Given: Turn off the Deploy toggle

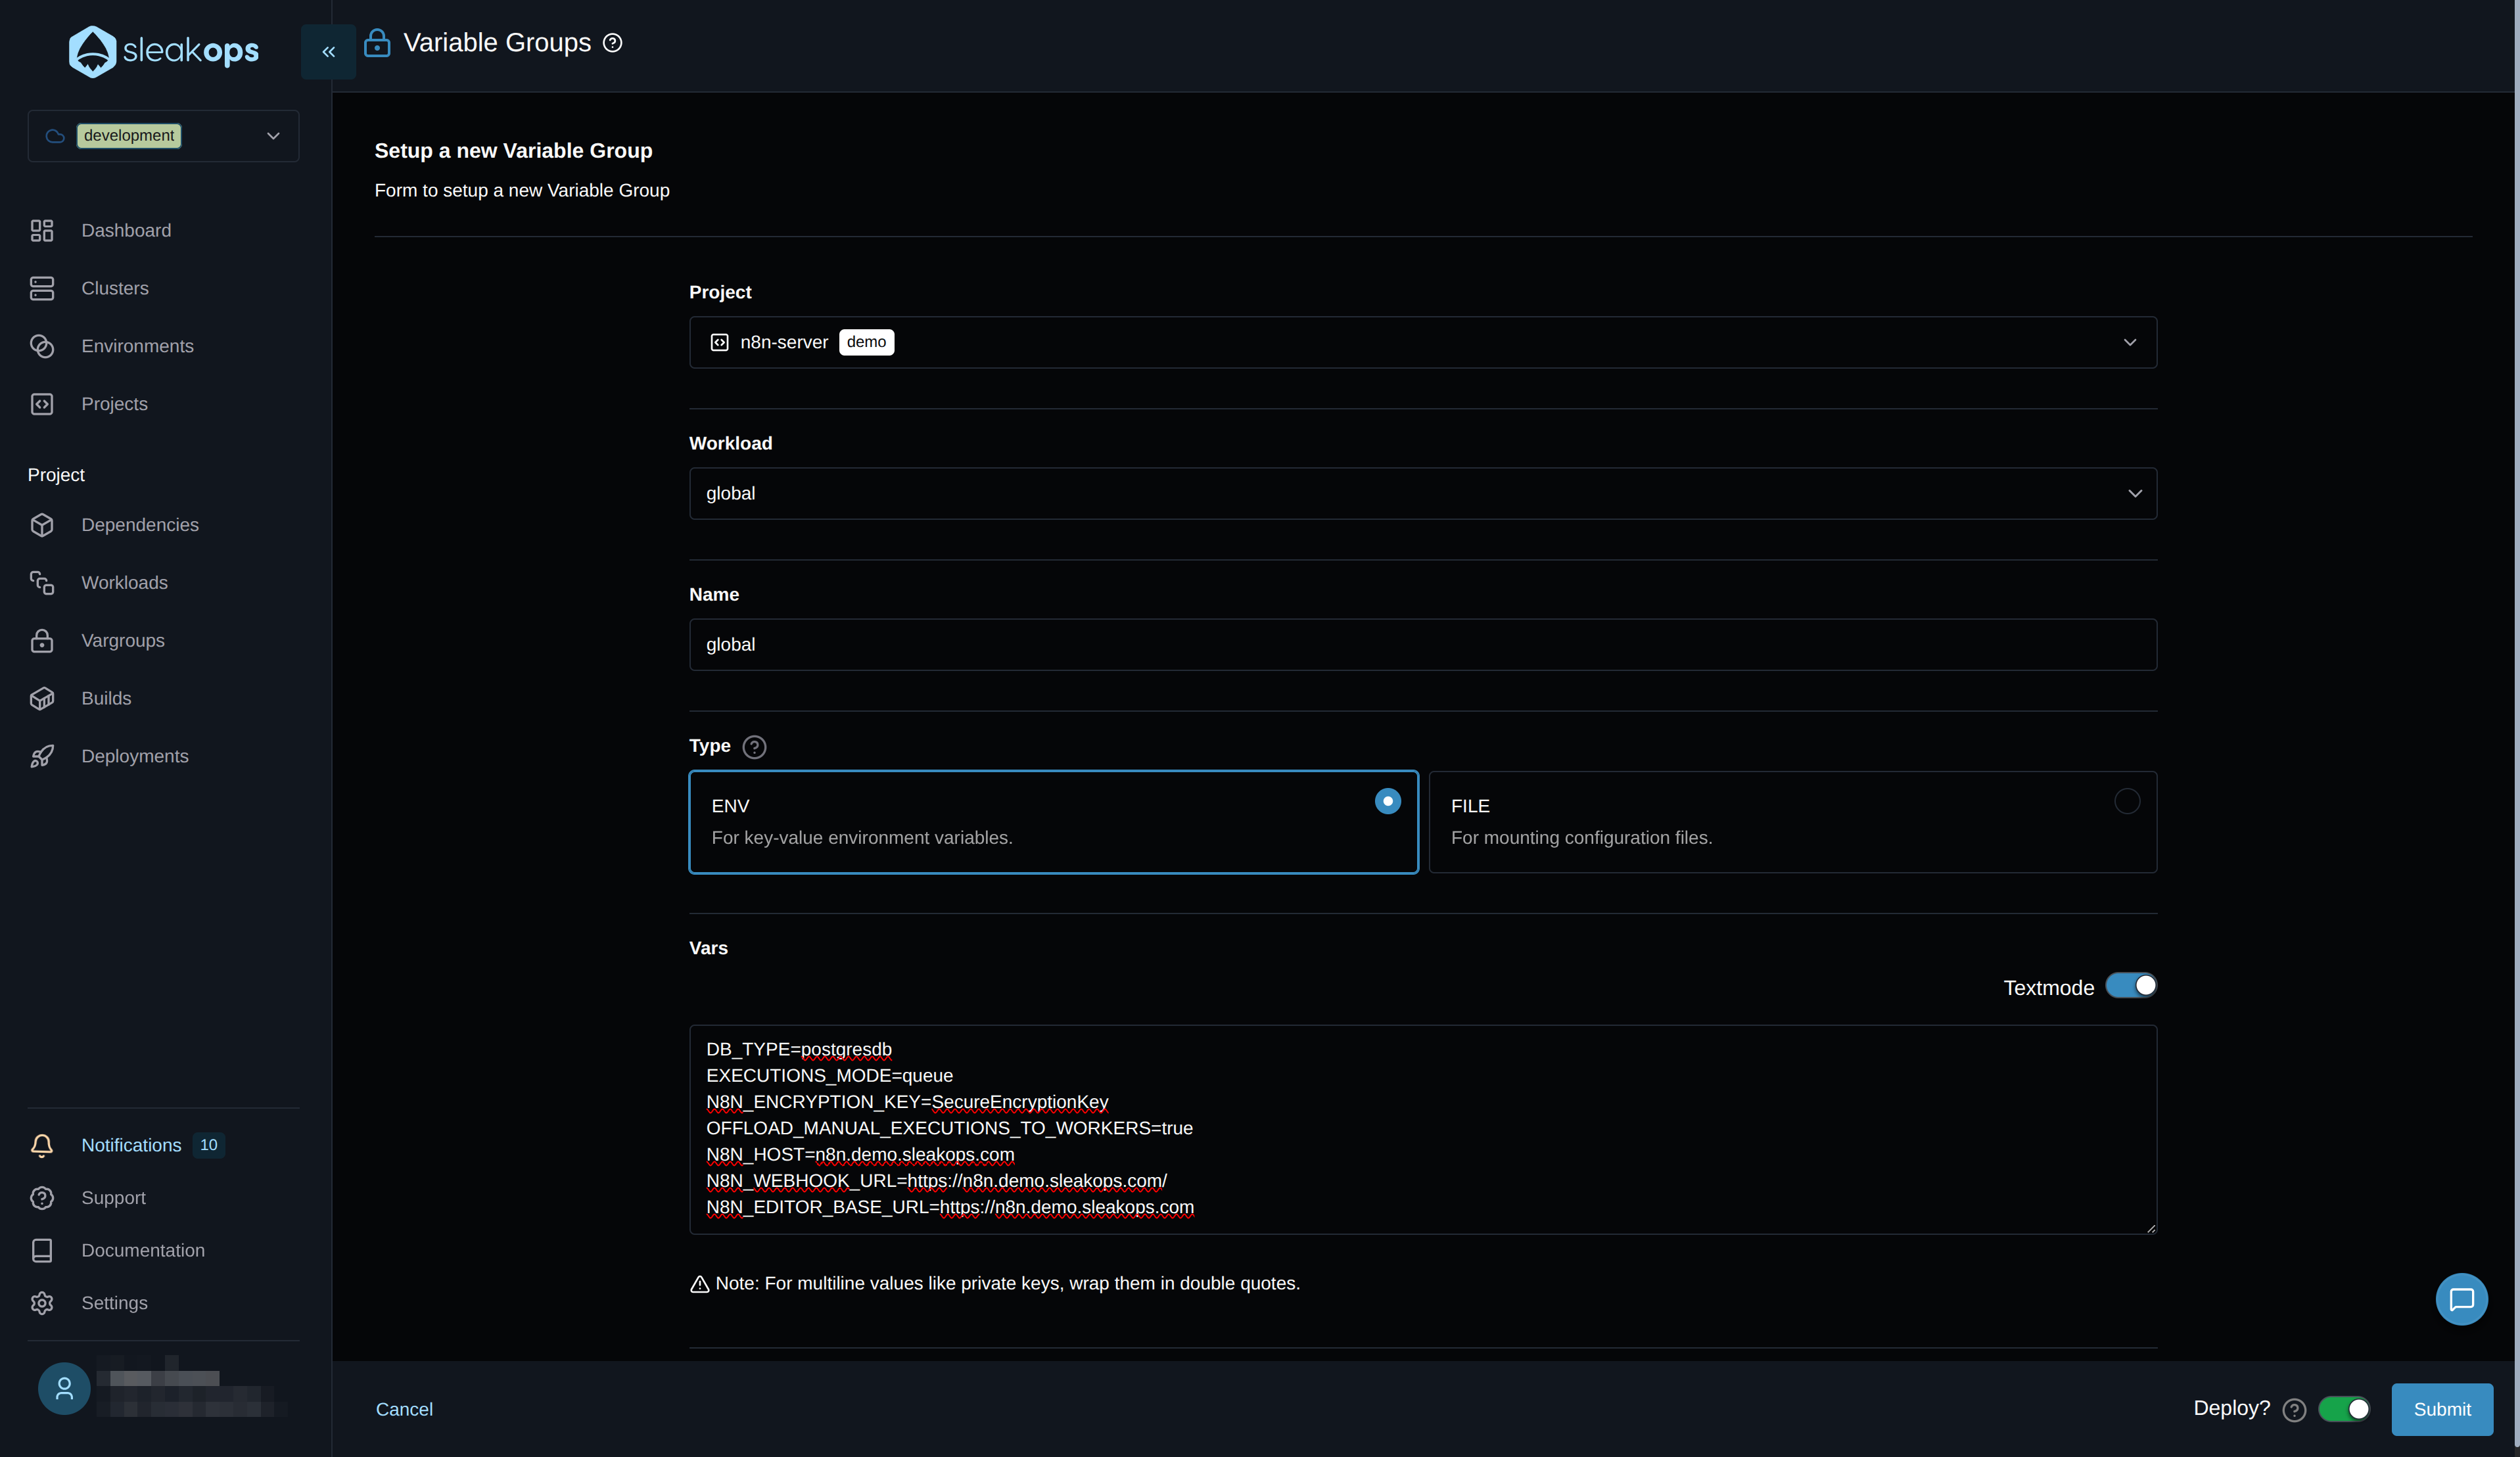Looking at the screenshot, I should 2345,1409.
